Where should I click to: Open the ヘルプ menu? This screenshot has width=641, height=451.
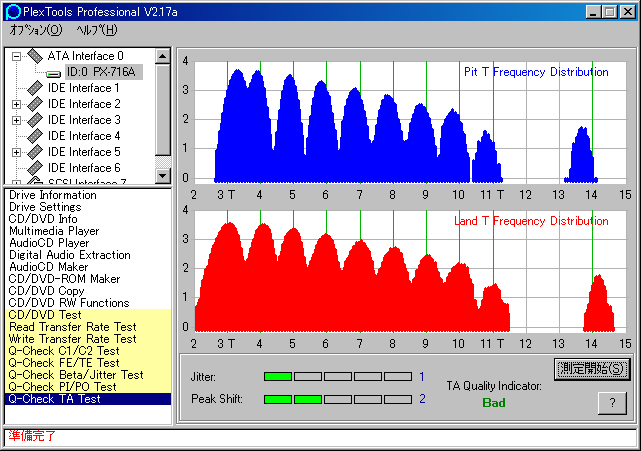coord(96,30)
